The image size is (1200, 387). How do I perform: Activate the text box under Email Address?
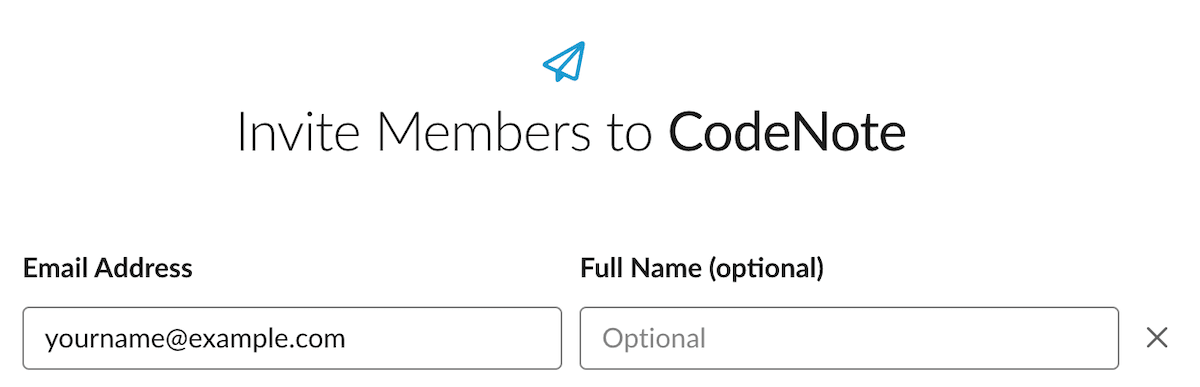click(292, 338)
